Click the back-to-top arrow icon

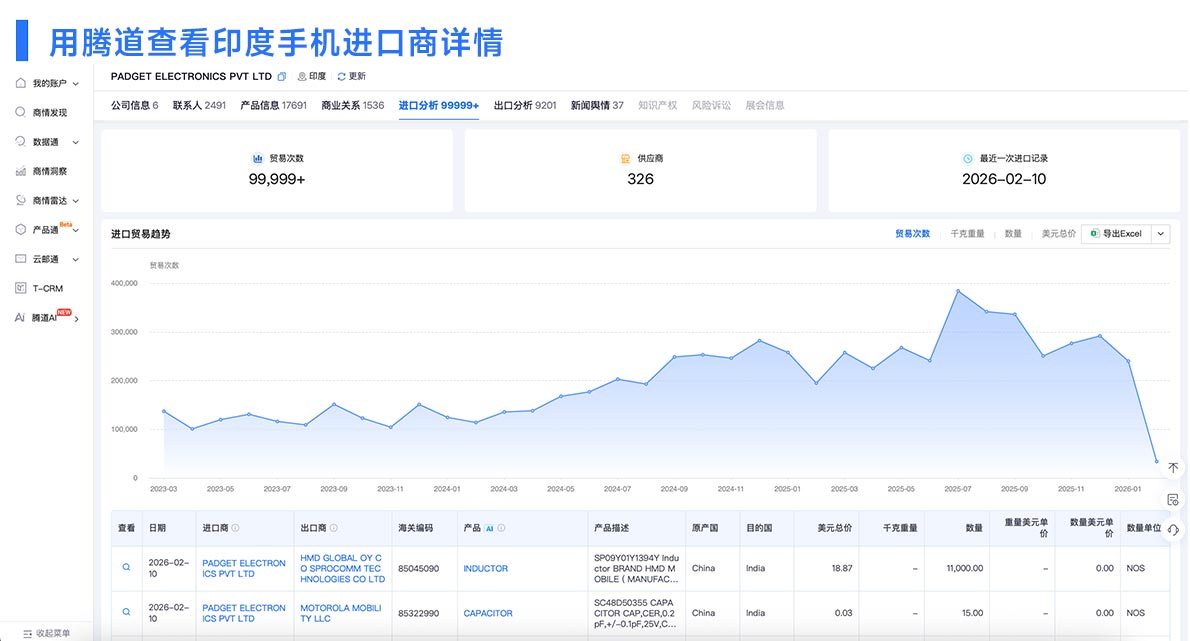(1172, 466)
